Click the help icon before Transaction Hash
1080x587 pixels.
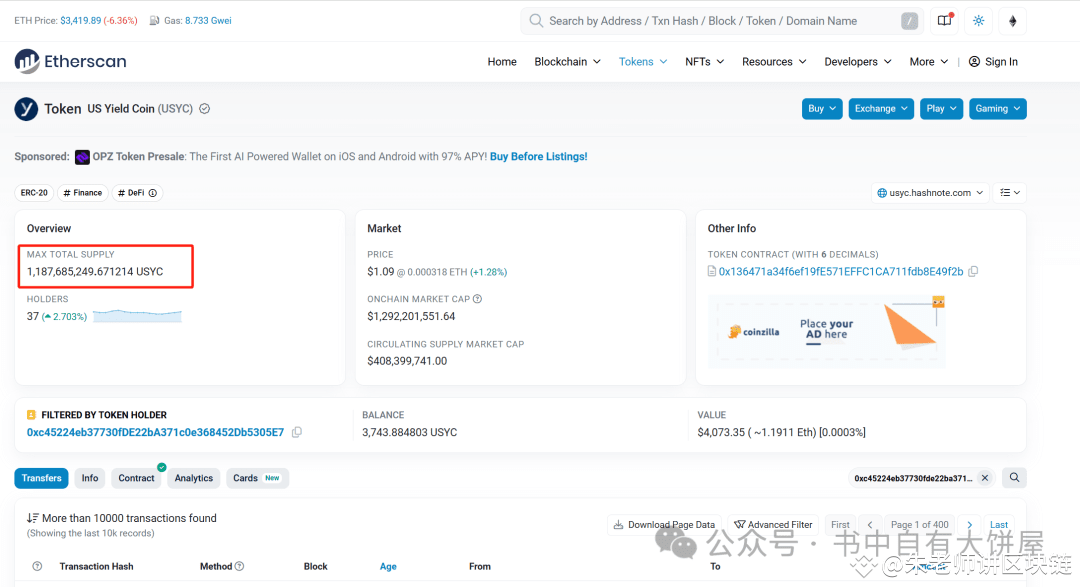[37, 566]
